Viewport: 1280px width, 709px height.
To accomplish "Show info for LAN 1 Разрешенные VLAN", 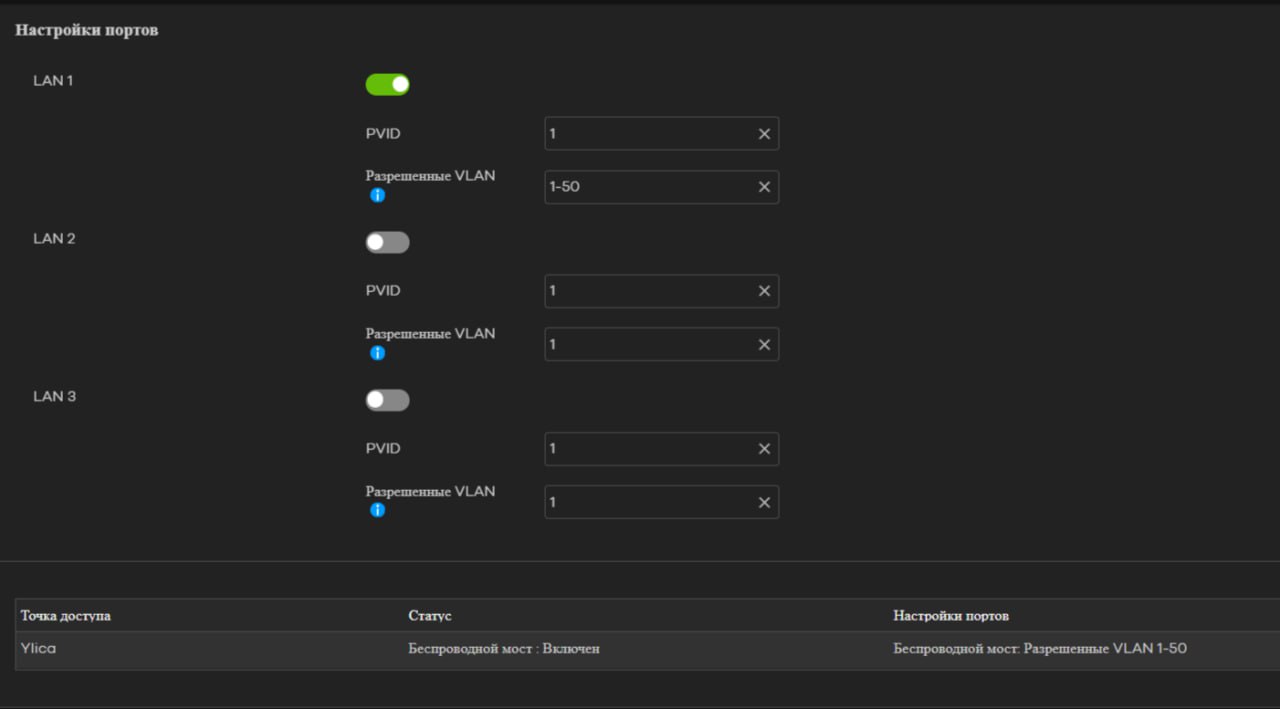I will [x=377, y=195].
